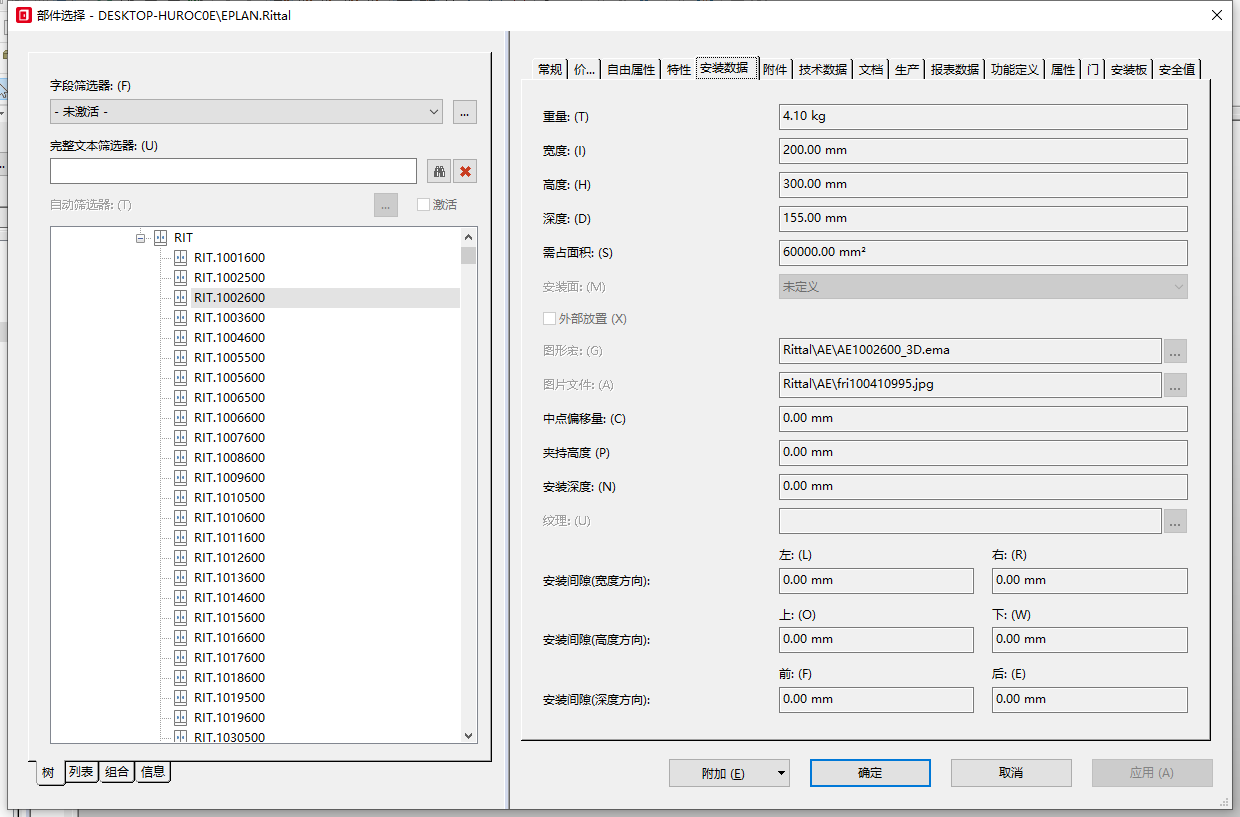The width and height of the screenshot is (1240, 817).
Task: Click part icon beside RIT.1005500
Action: point(181,357)
